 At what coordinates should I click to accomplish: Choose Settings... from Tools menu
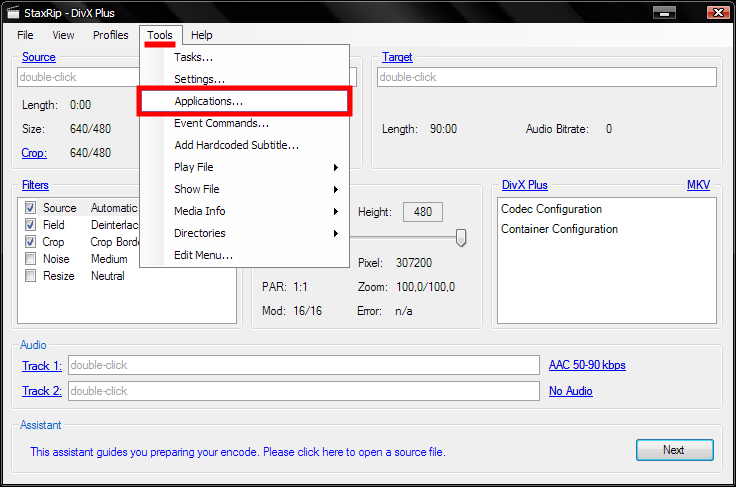(x=245, y=79)
